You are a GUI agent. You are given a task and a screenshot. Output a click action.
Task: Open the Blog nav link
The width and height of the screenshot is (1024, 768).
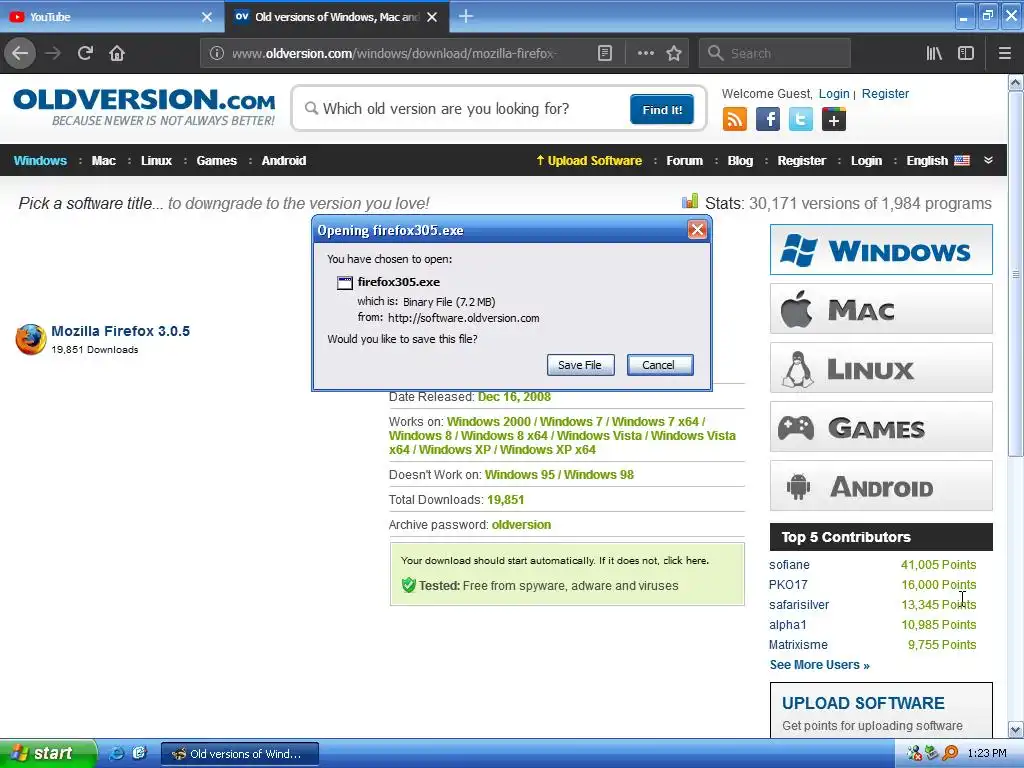(740, 161)
